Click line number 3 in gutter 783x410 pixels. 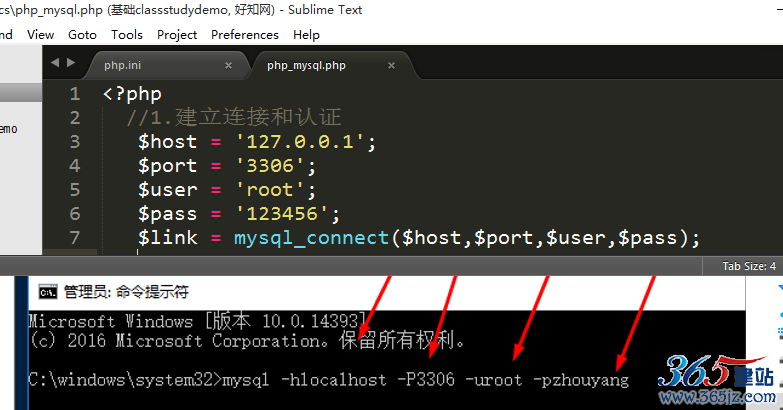[x=75, y=142]
